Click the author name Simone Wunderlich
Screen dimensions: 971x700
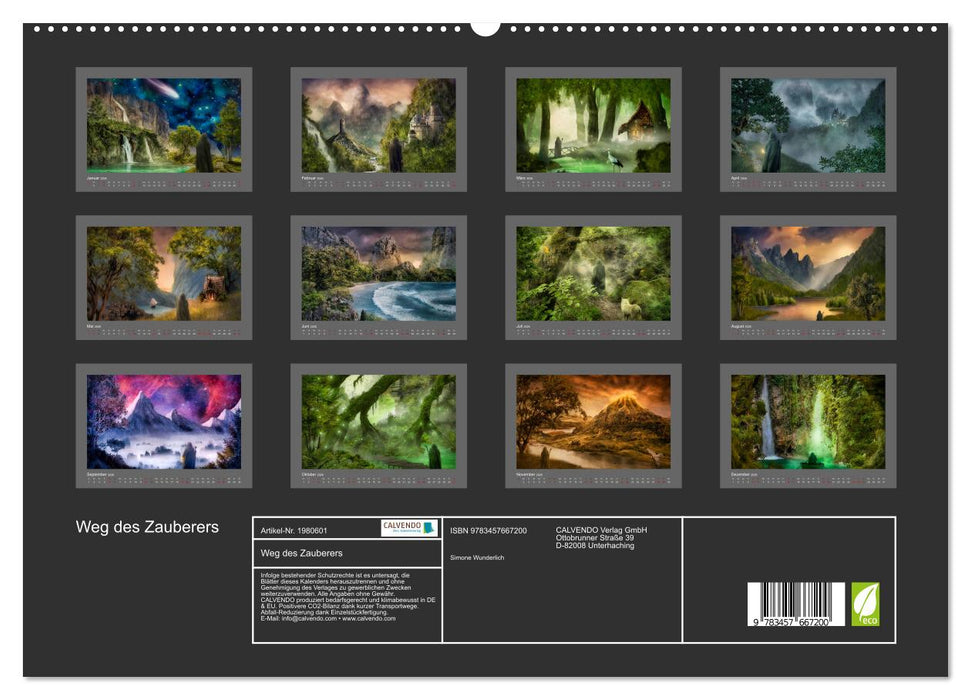tap(478, 557)
